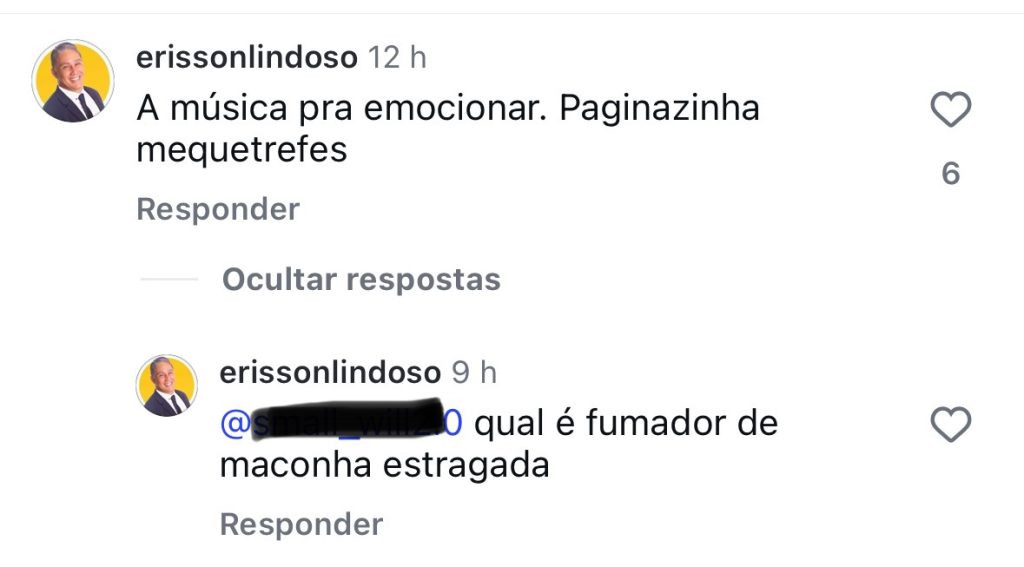Tap Responder under the reply comment
Screen dimensions: 1024x567
pyautogui.click(x=301, y=525)
